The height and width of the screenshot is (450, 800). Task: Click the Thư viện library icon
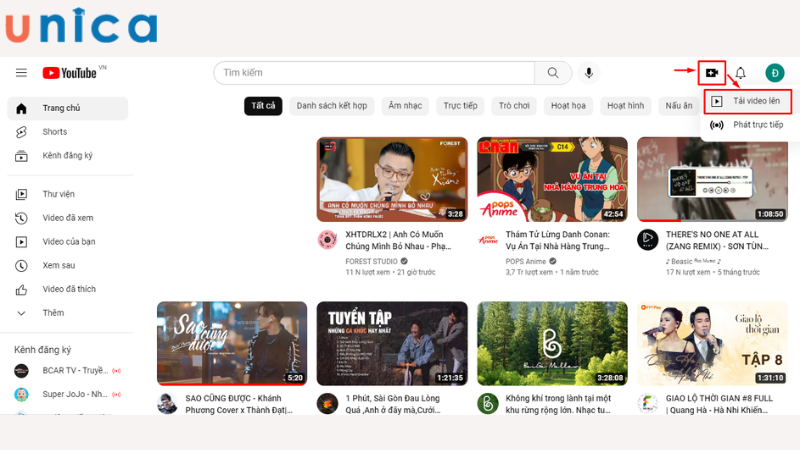(x=21, y=194)
